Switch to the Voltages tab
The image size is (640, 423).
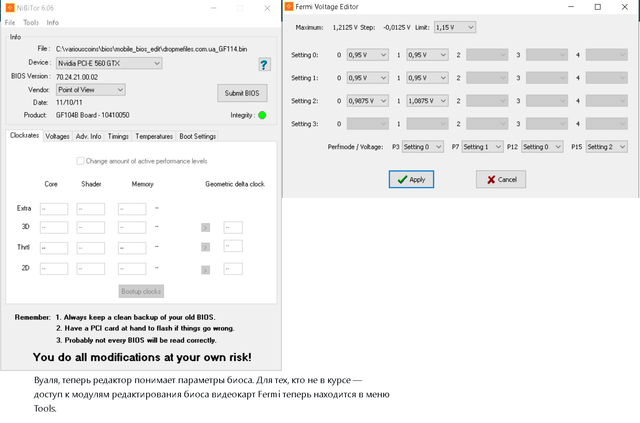(x=57, y=136)
